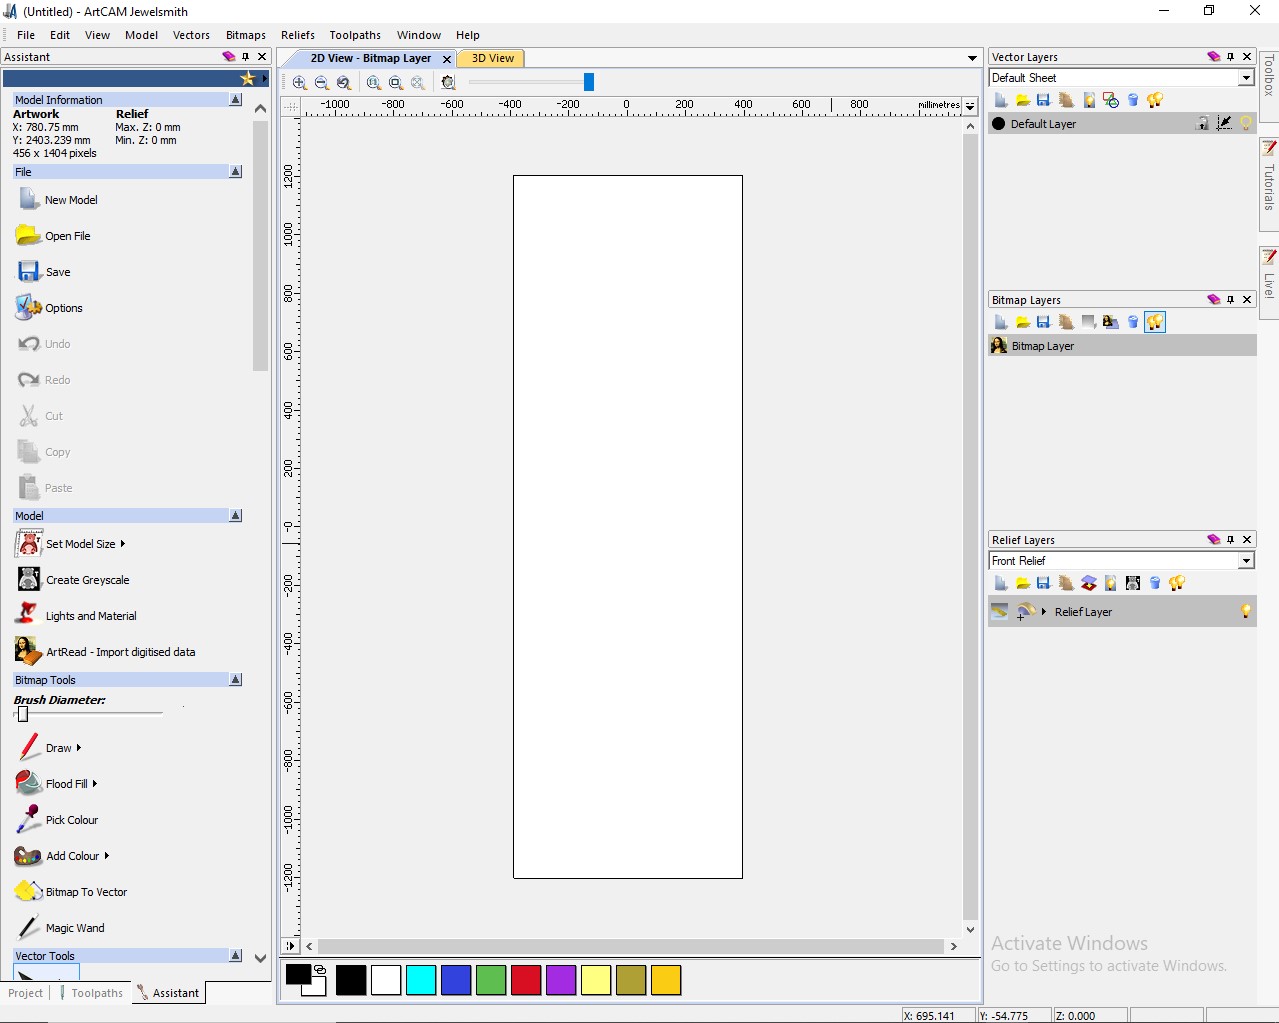Open the Bitmap To Vector tool
Screen dimensions: 1279x1023
86,892
